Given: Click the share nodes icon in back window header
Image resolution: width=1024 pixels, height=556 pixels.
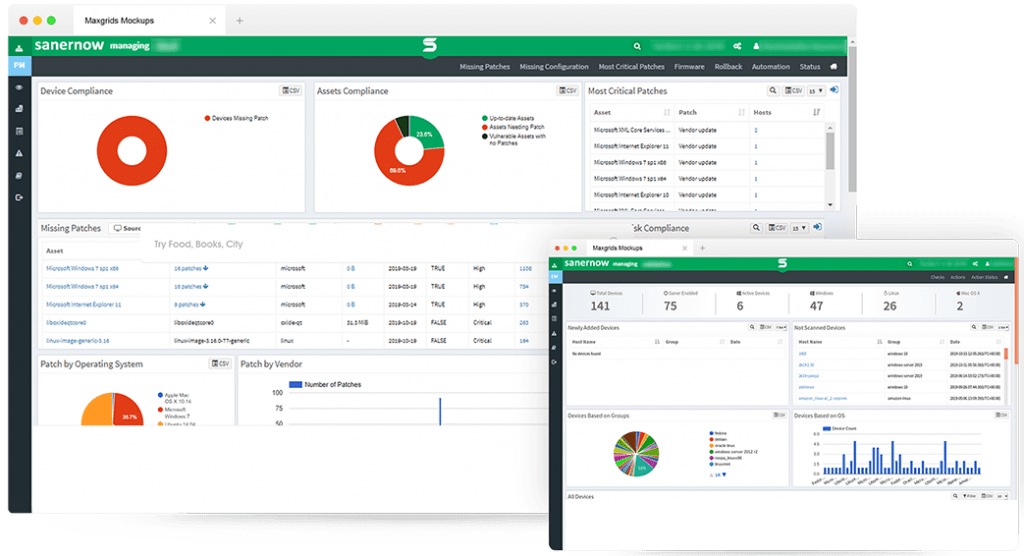Looking at the screenshot, I should coord(737,46).
